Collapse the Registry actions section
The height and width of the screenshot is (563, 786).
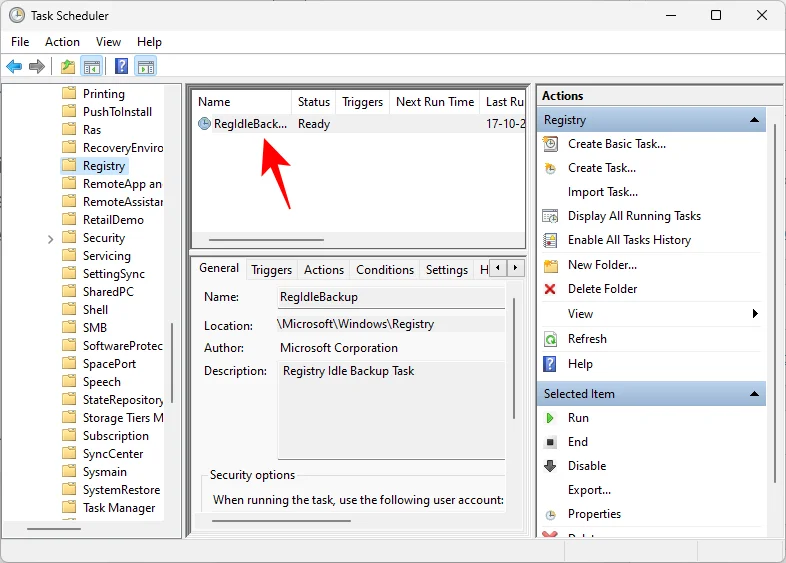click(x=755, y=120)
